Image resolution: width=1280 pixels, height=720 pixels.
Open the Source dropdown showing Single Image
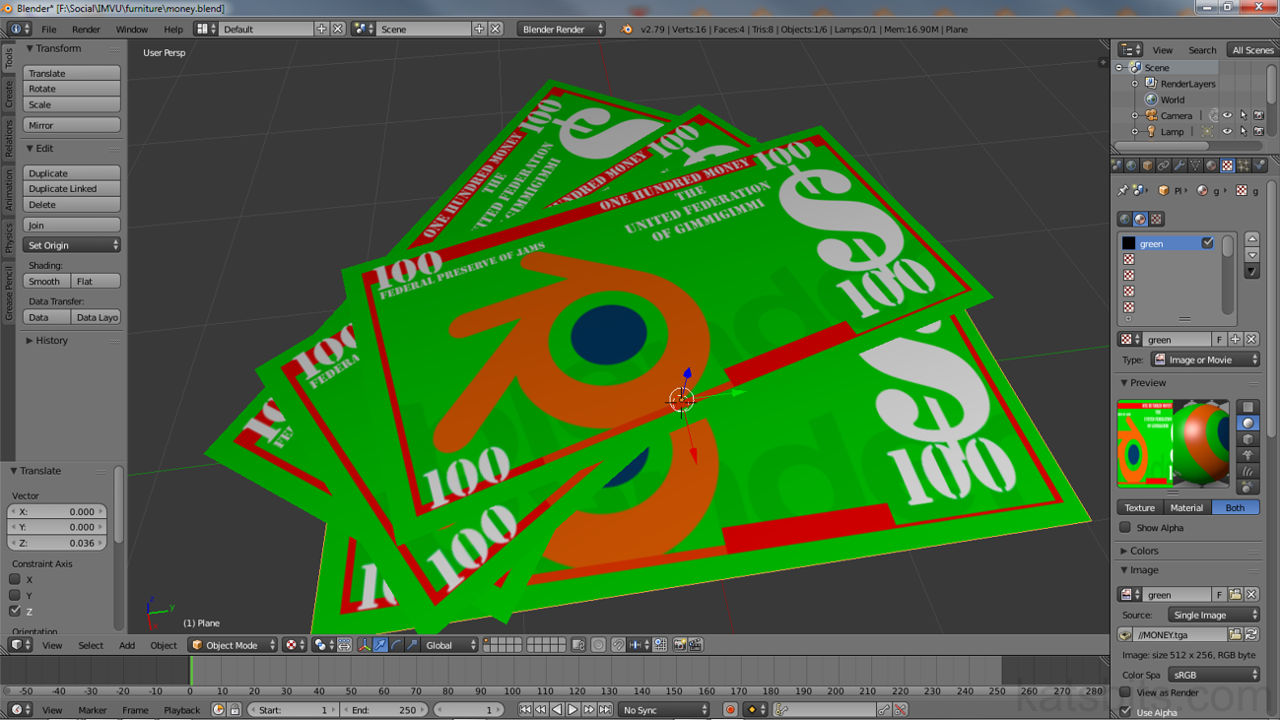(1213, 614)
